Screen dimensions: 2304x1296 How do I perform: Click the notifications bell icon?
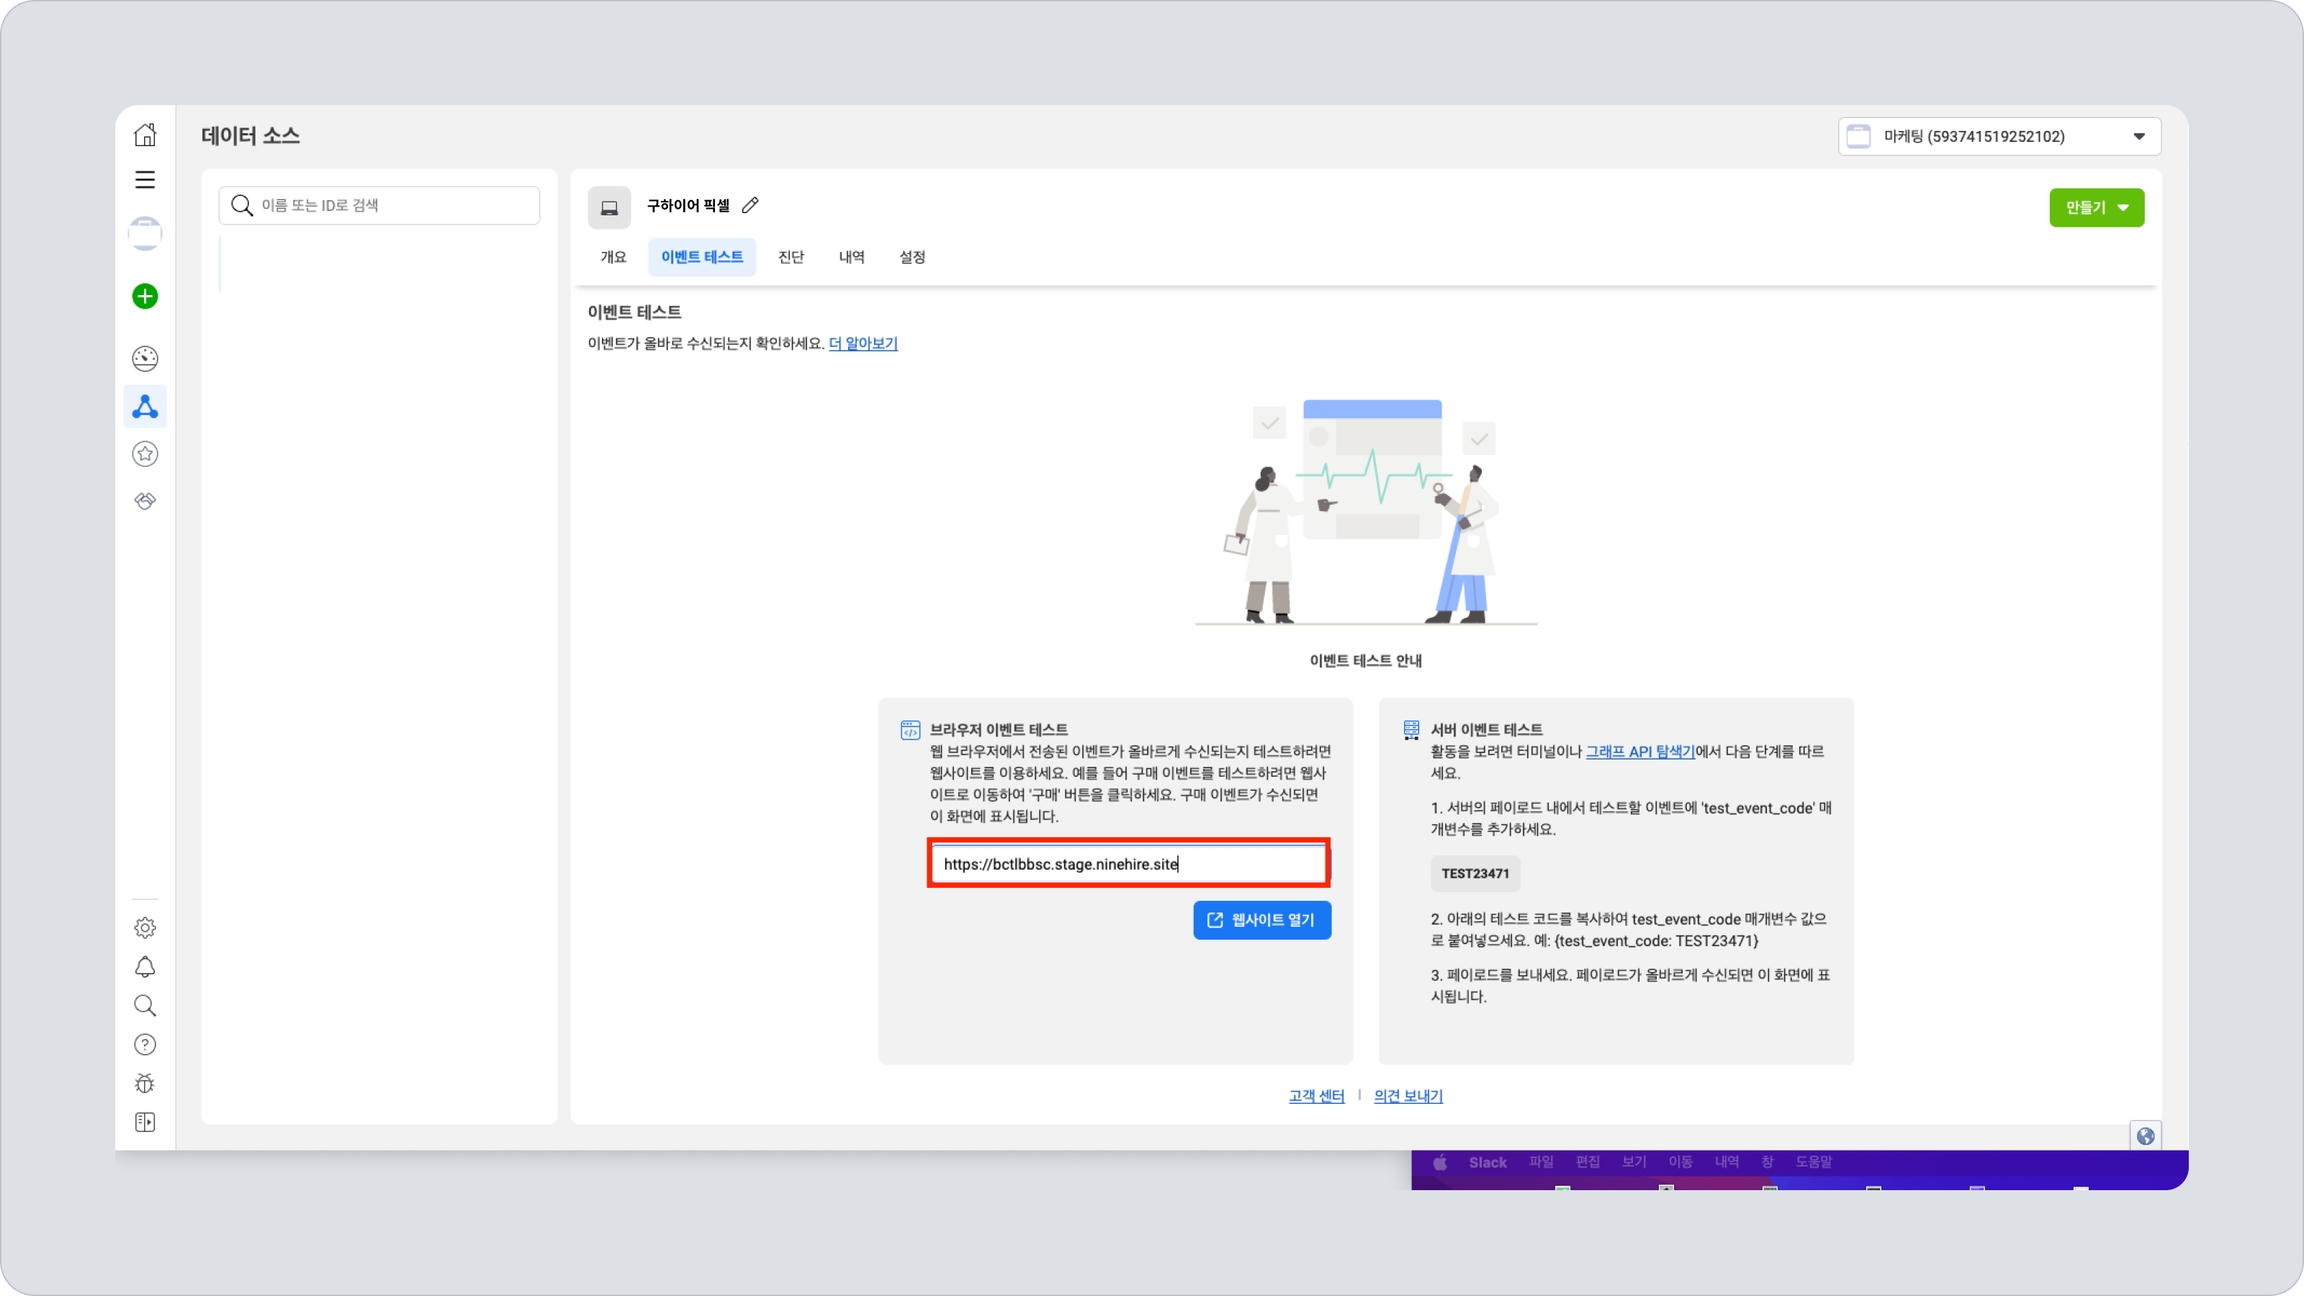[x=145, y=967]
